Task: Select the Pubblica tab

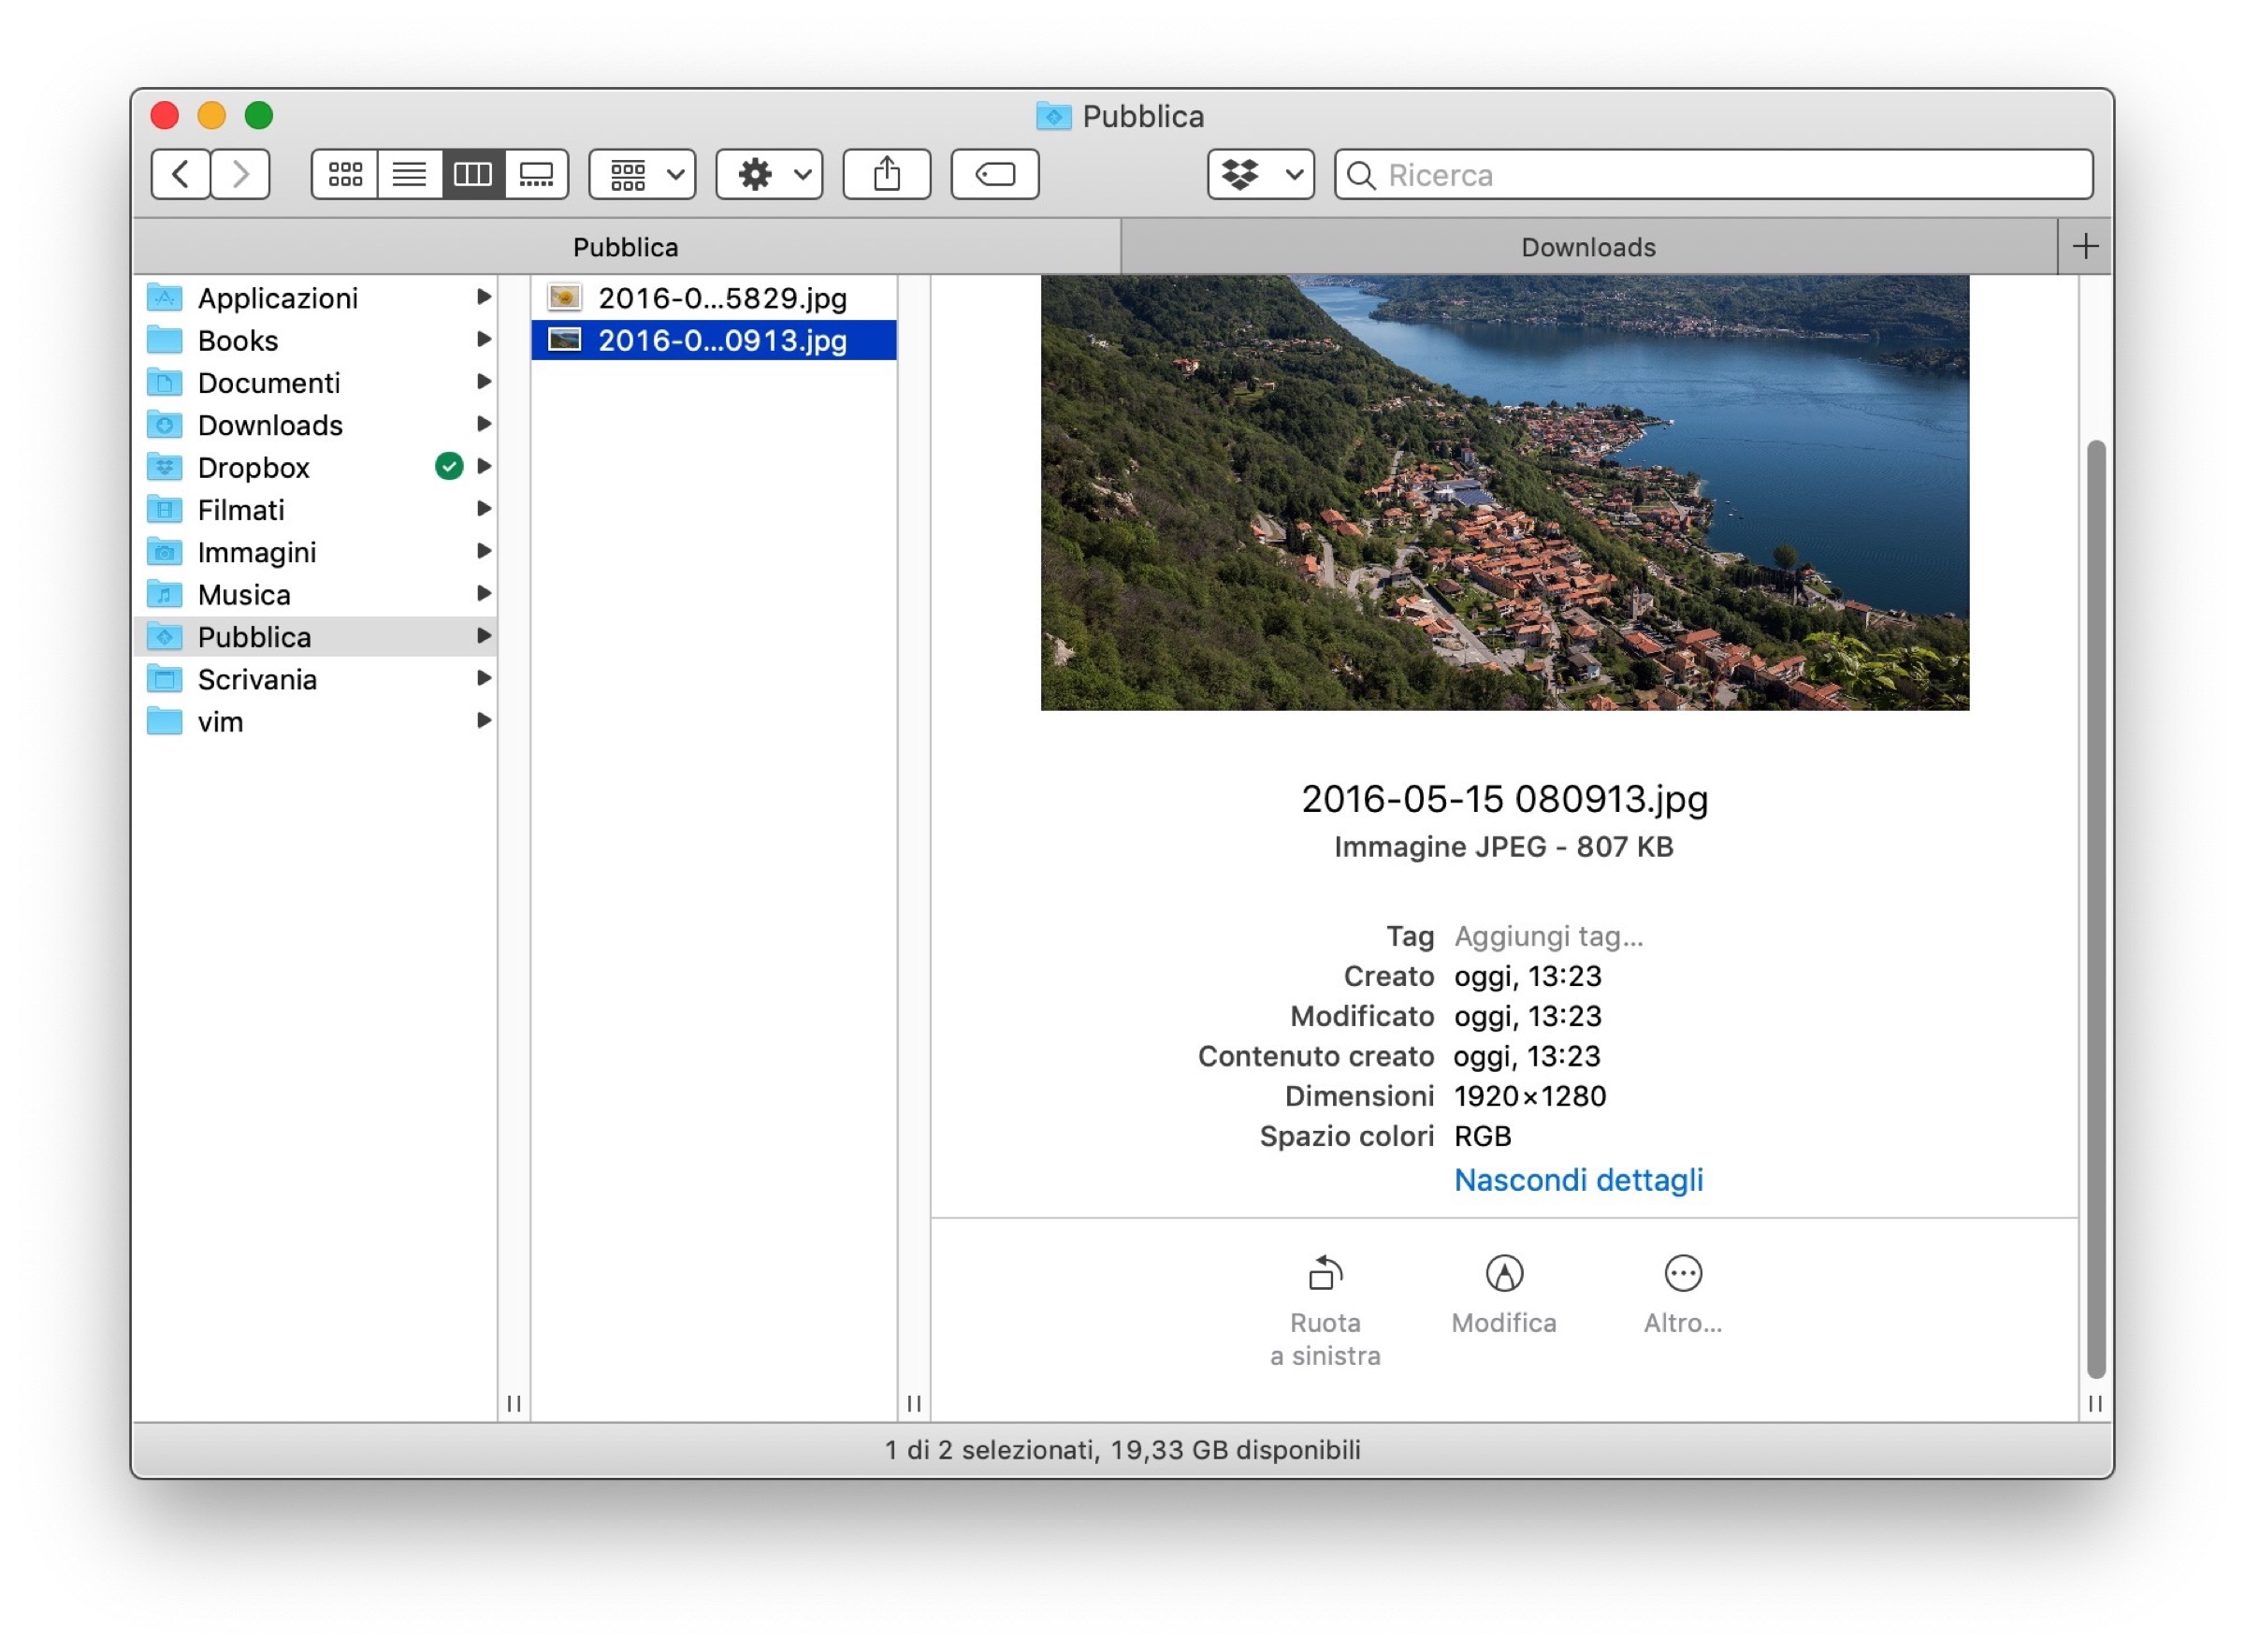Action: pos(625,247)
